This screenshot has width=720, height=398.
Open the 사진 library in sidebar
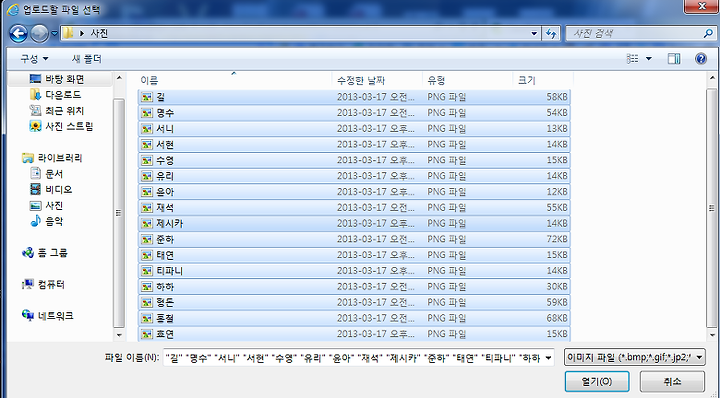pos(46,205)
